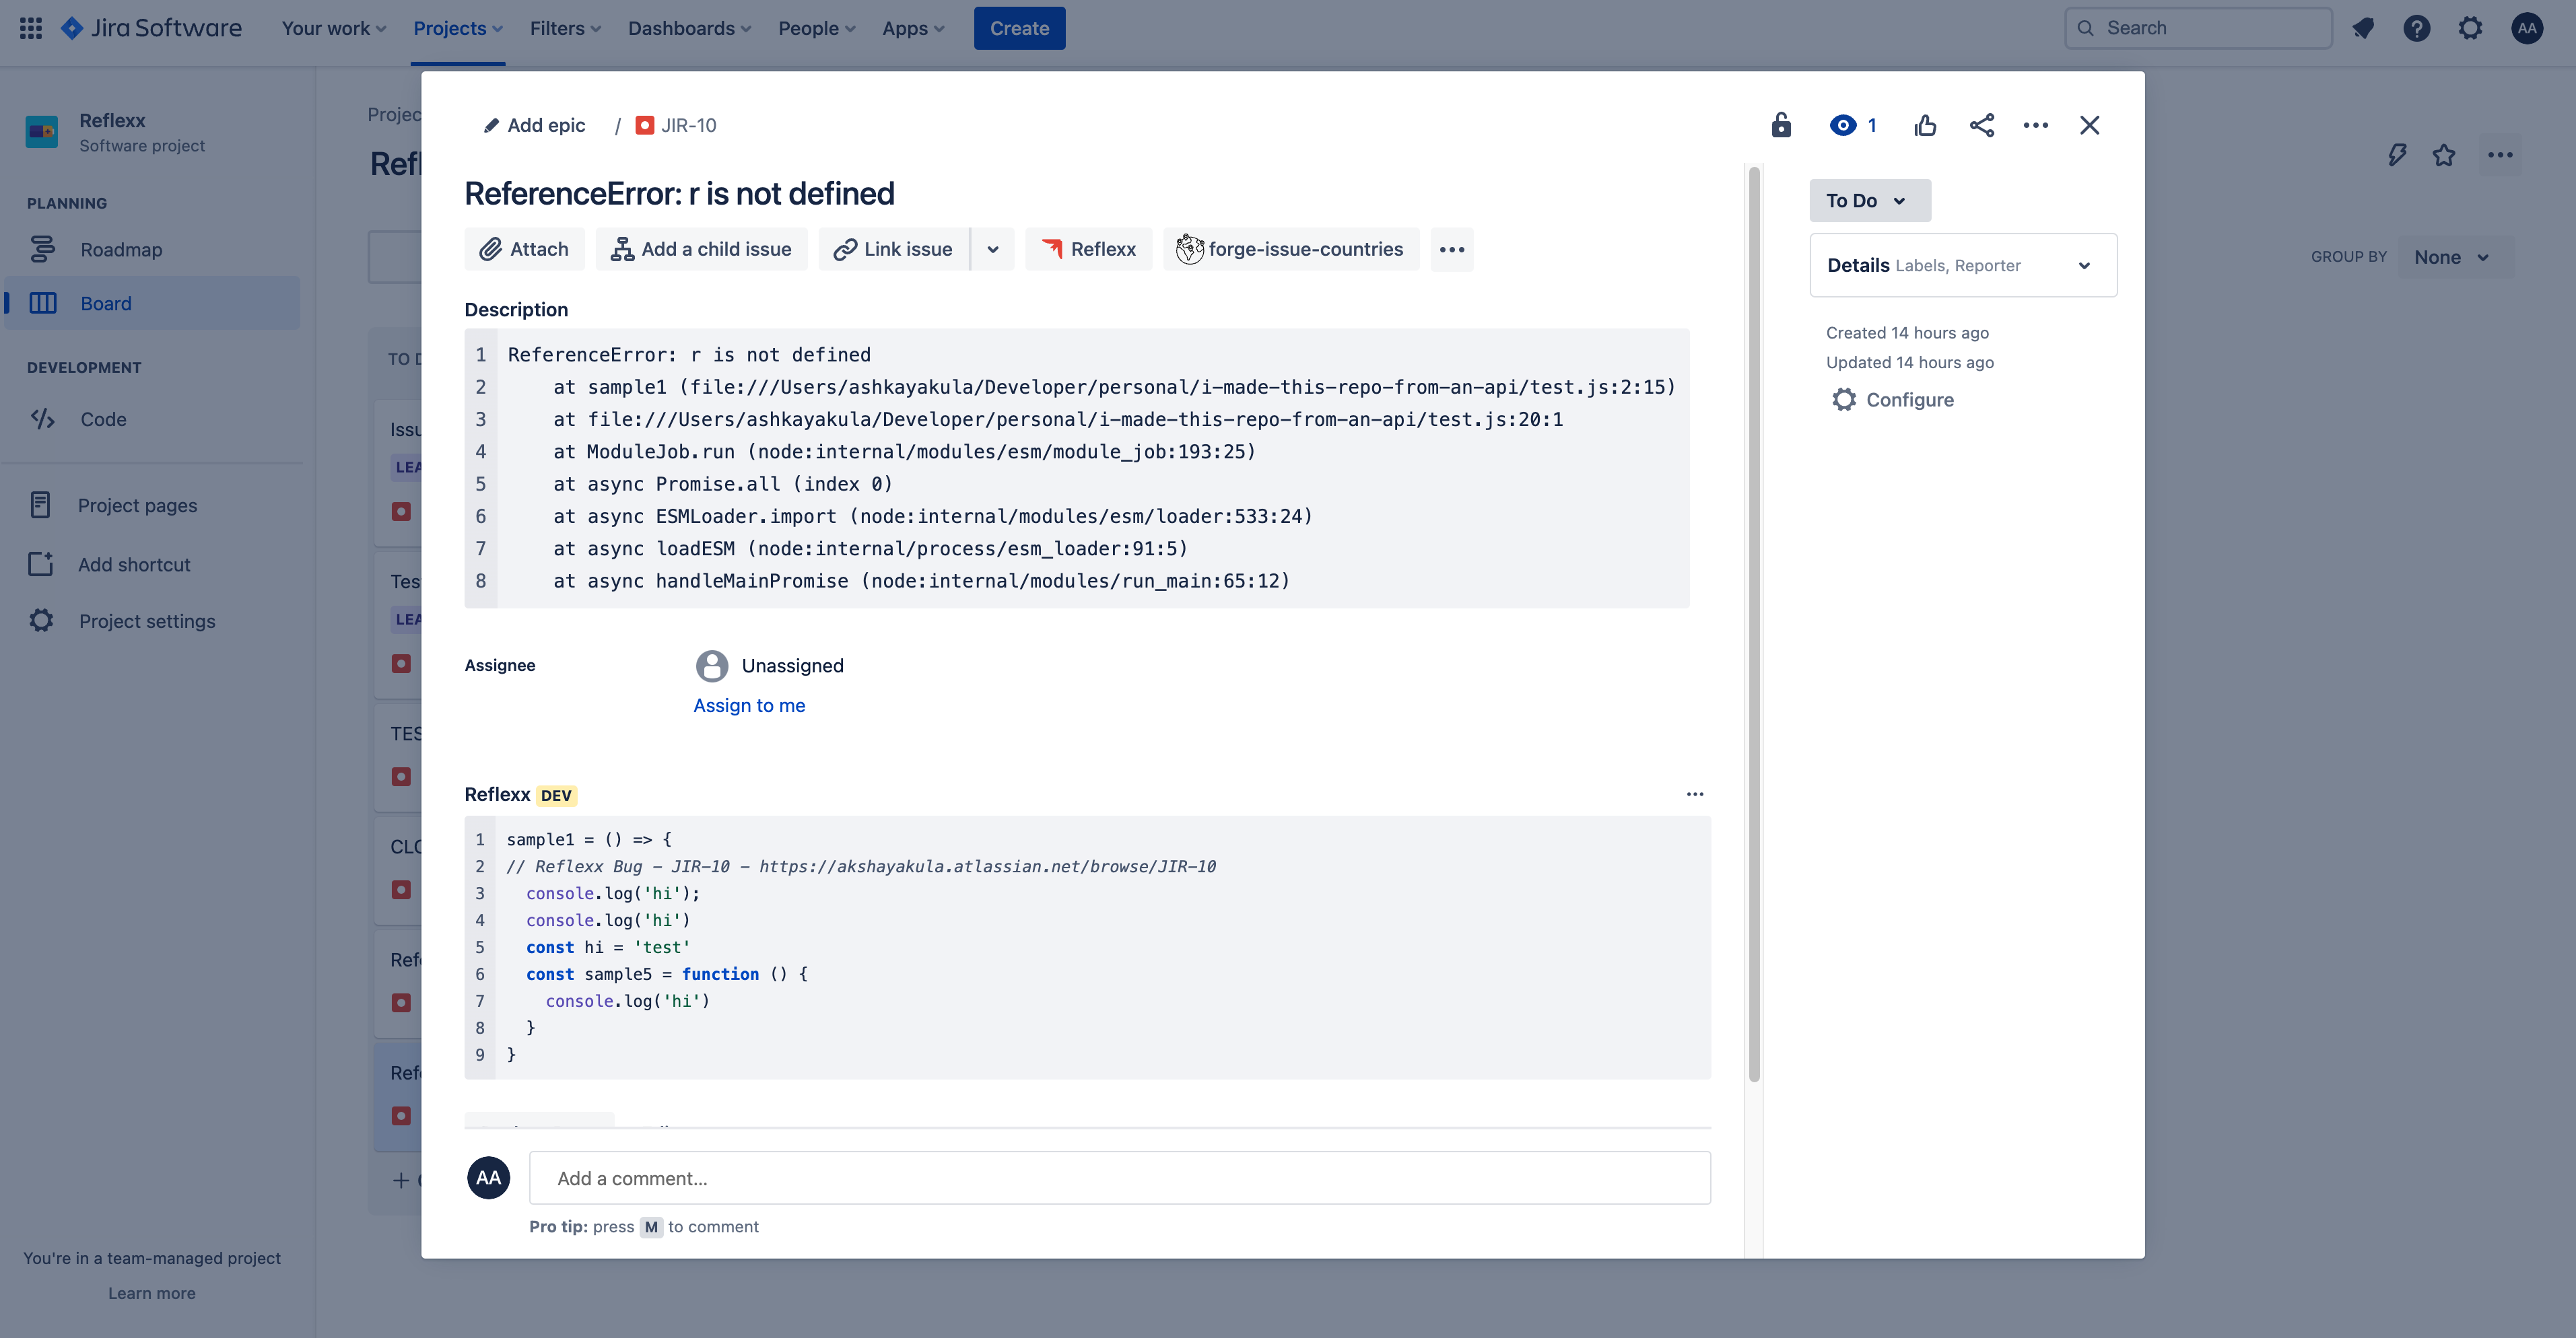Click Assign to me link
2576x1338 pixels.
click(749, 705)
